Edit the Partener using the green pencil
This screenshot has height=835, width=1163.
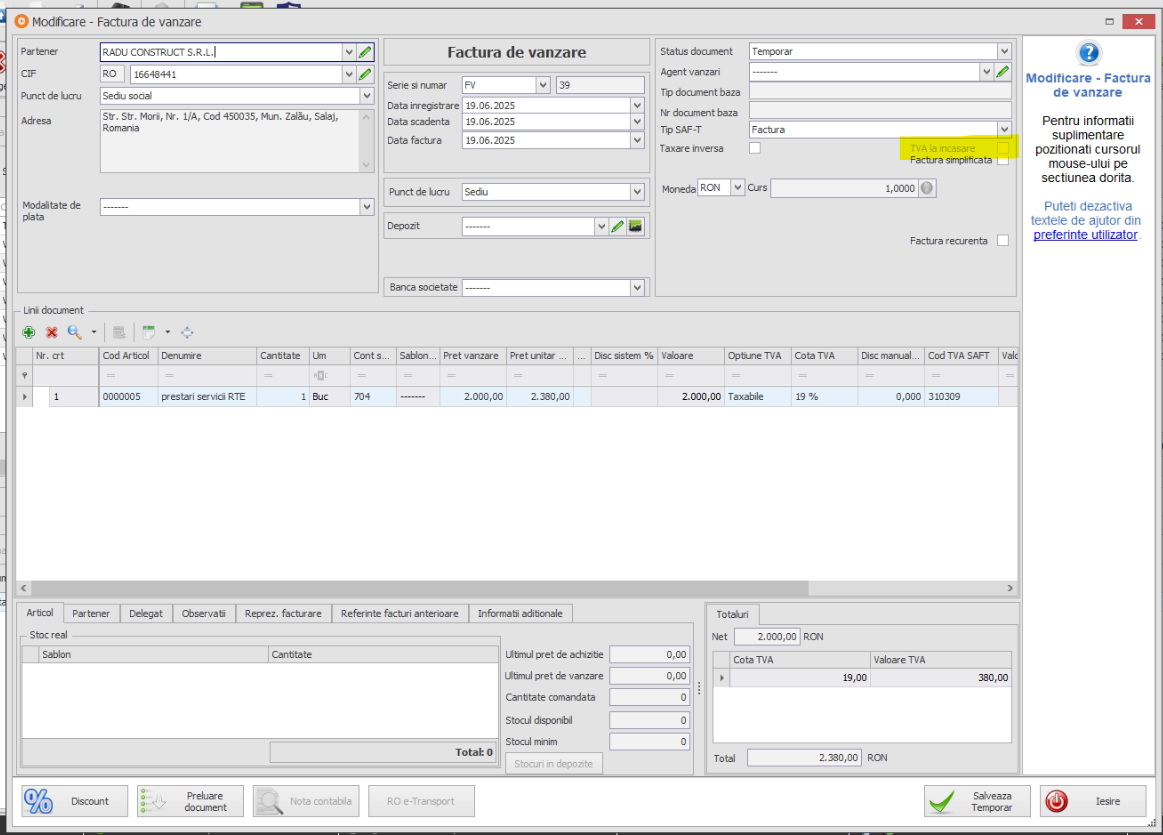point(365,52)
